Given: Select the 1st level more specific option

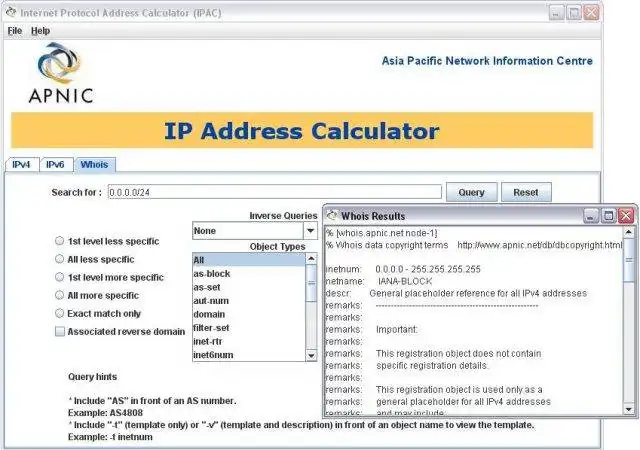Looking at the screenshot, I should pos(60,277).
